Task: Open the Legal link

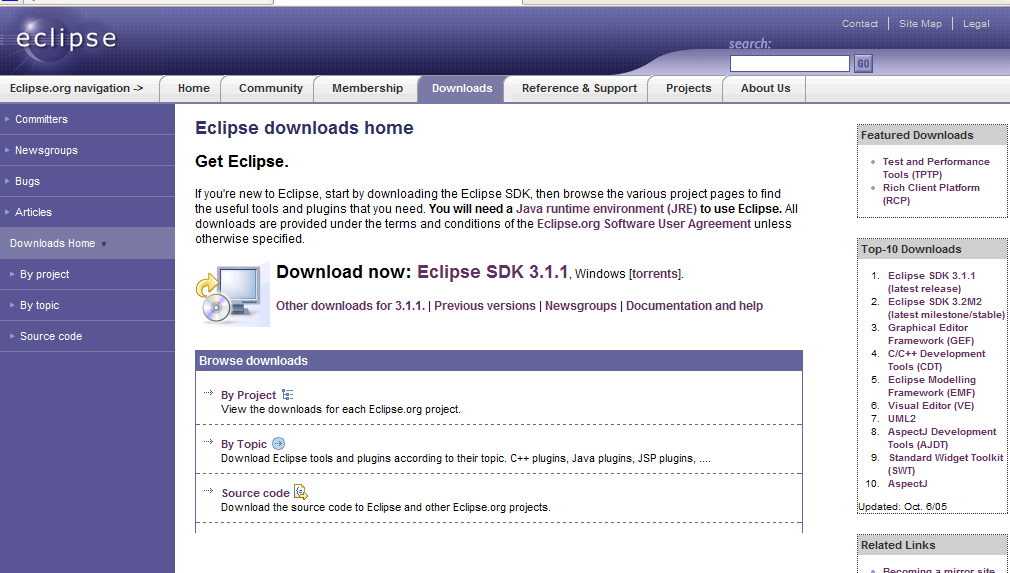Action: (976, 24)
